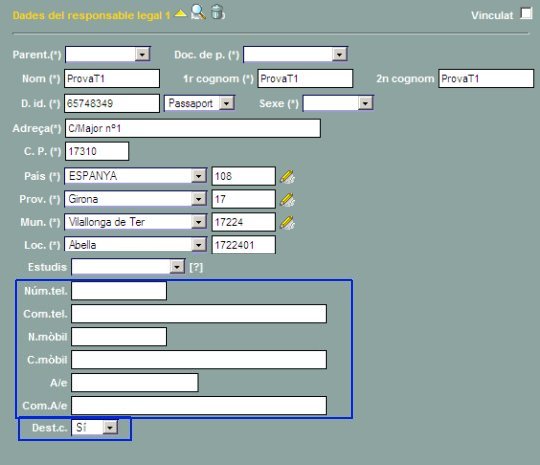Open the Mun. dropdown showing Vilallonga de Ter
This screenshot has width=540, height=465.
[x=136, y=222]
